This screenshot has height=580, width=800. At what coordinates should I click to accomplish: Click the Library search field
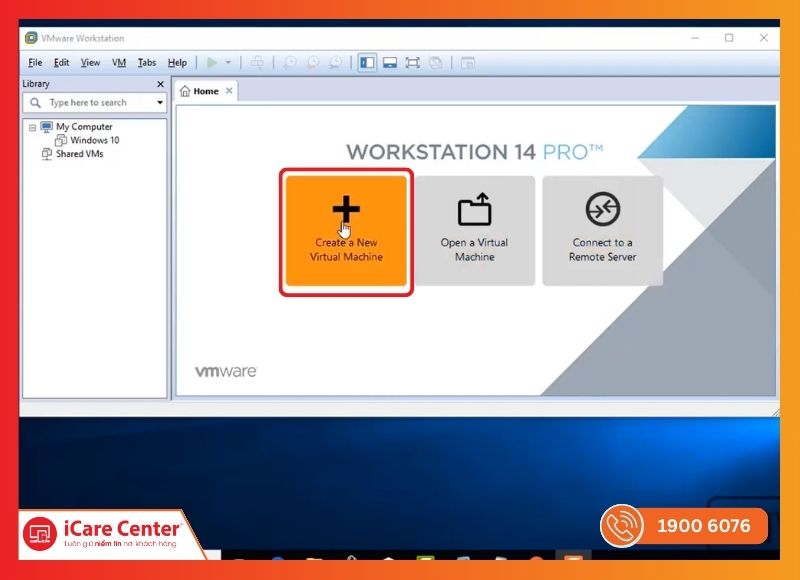(95, 103)
